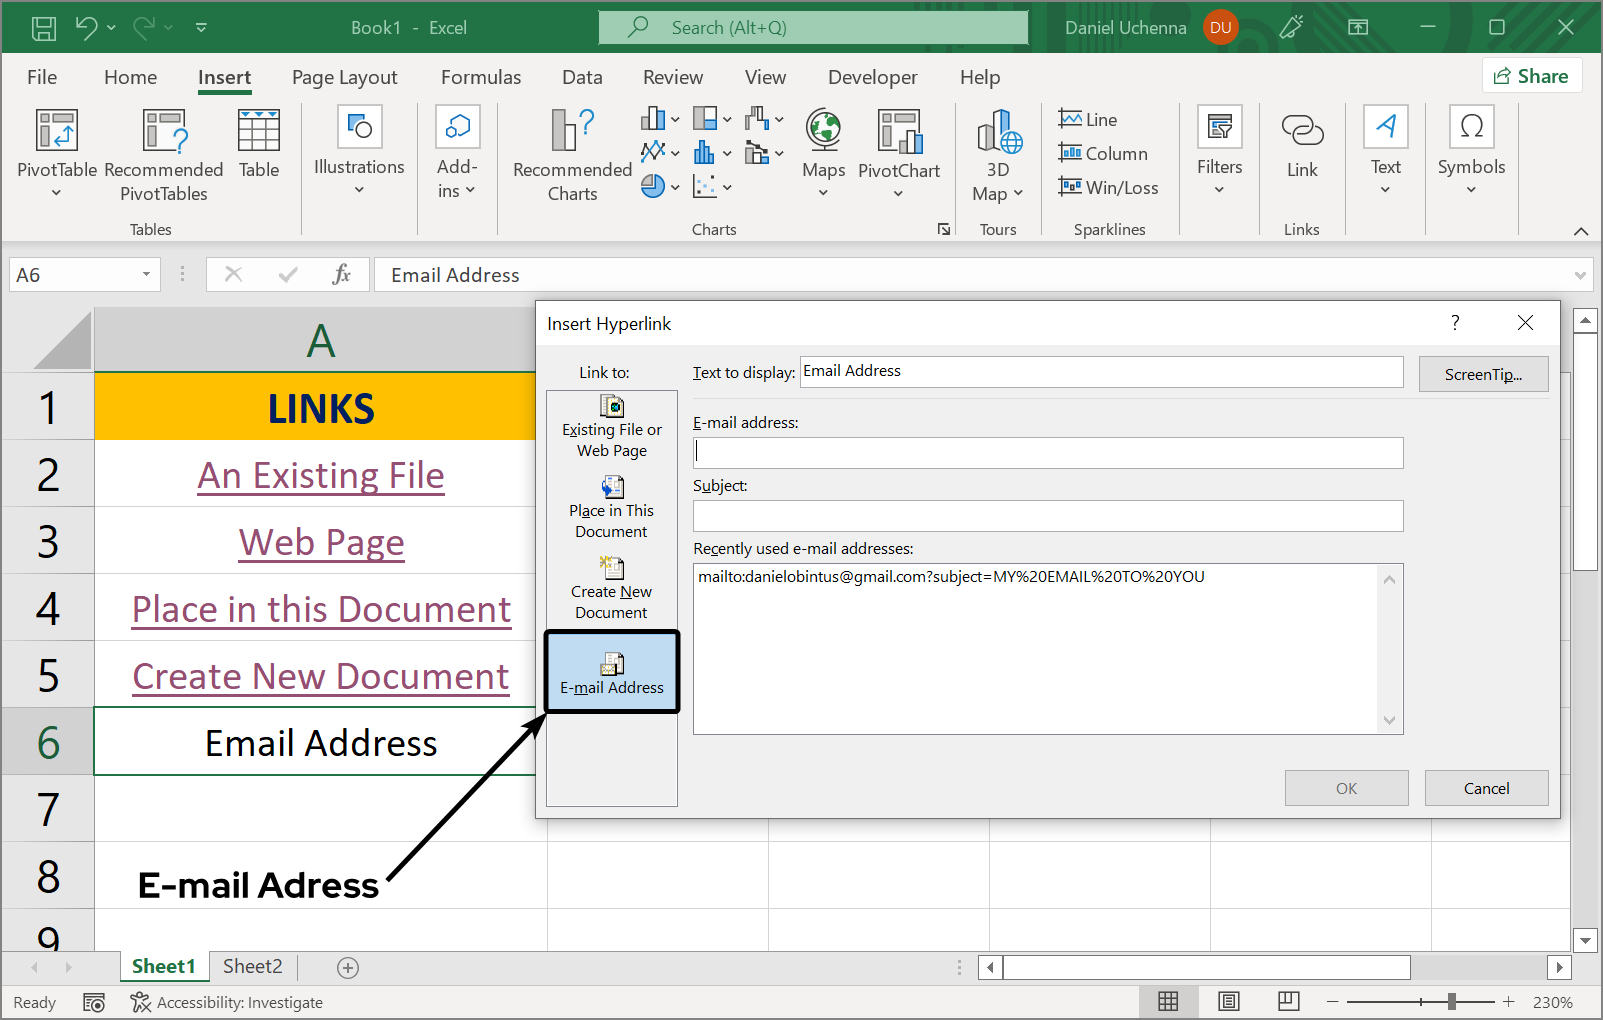Click the Win/Loss sparkline icon

pyautogui.click(x=1070, y=187)
